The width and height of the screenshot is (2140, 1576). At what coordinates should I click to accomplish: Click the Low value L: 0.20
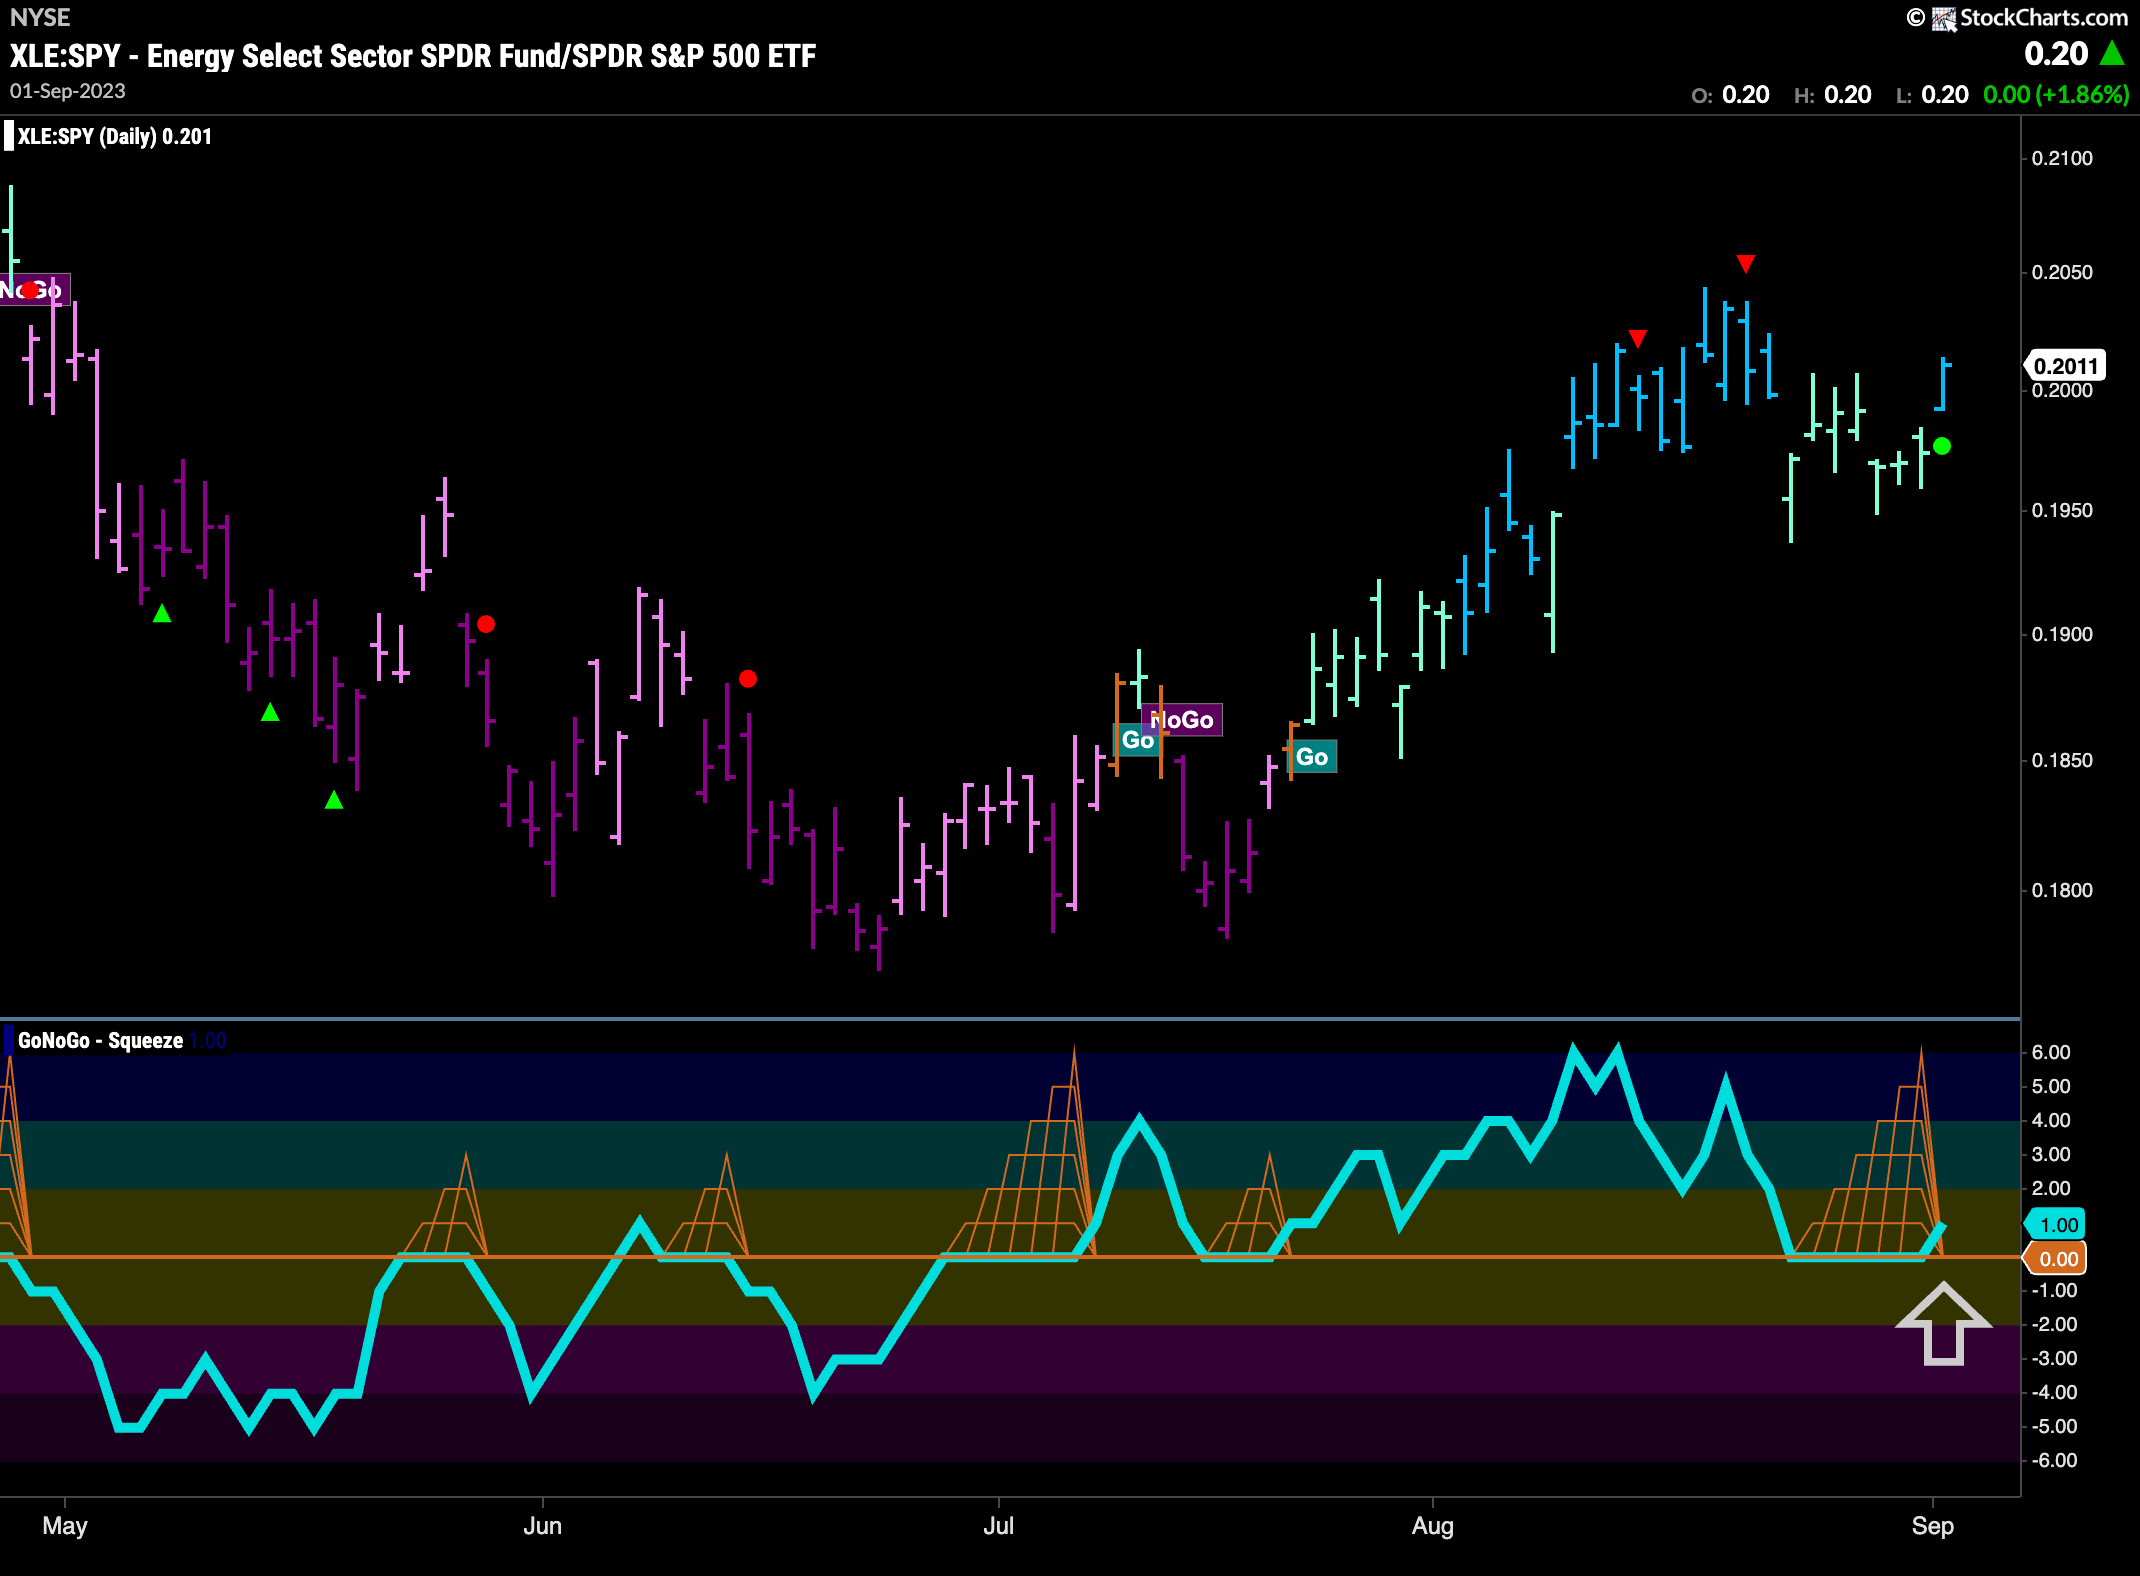pos(1932,95)
